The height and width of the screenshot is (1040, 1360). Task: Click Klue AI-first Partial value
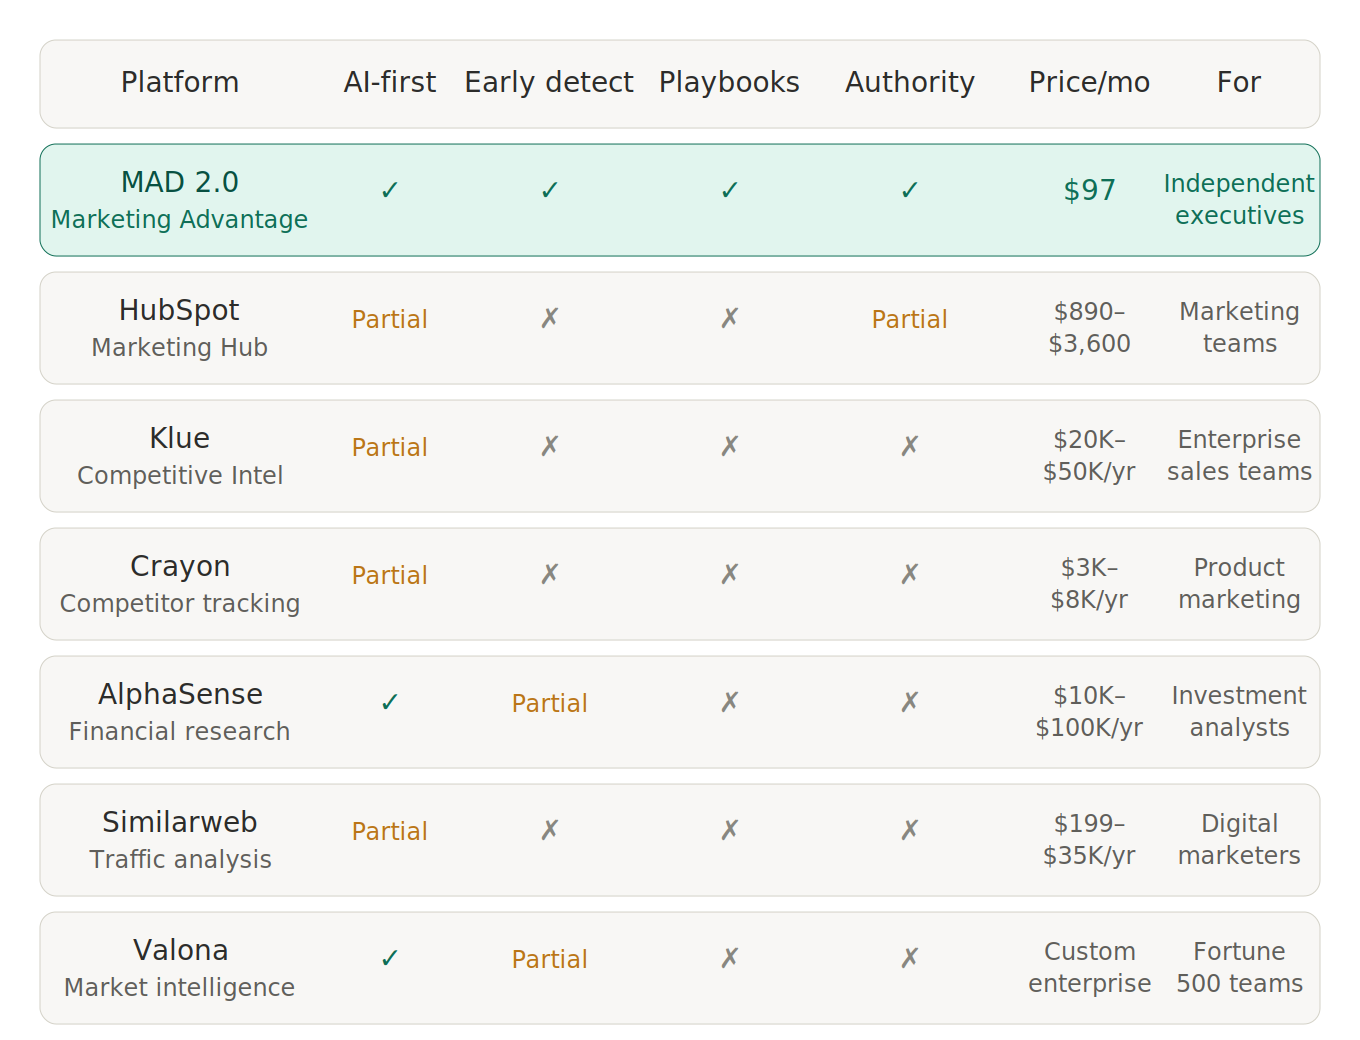[390, 447]
